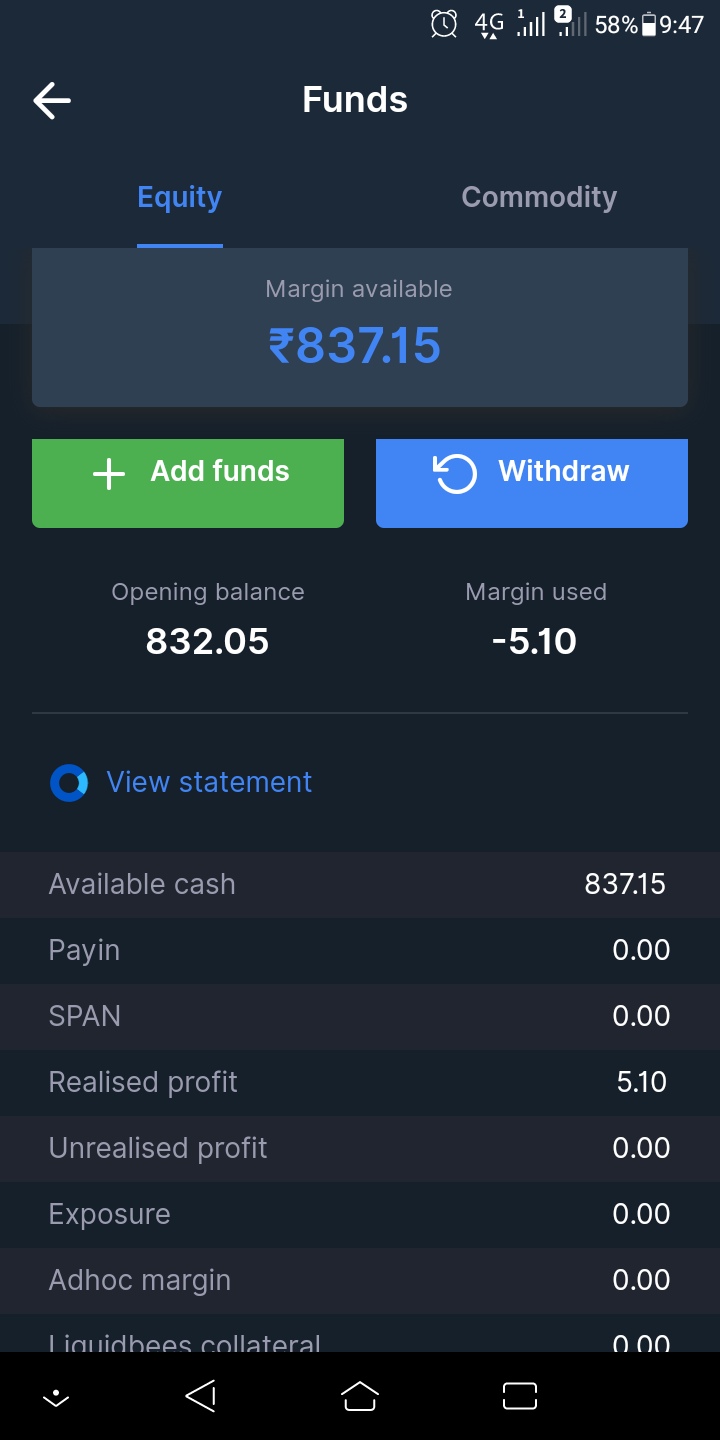Tap the back arrow icon
Screen dimensions: 720x1440
pos(52,100)
